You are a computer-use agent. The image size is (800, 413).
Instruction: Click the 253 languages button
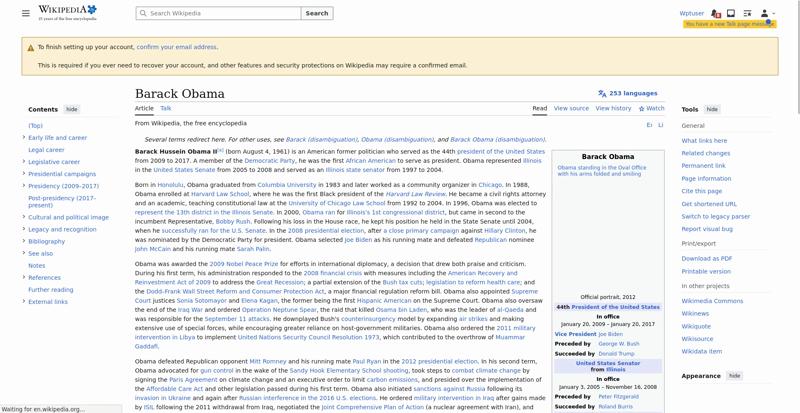click(x=628, y=93)
